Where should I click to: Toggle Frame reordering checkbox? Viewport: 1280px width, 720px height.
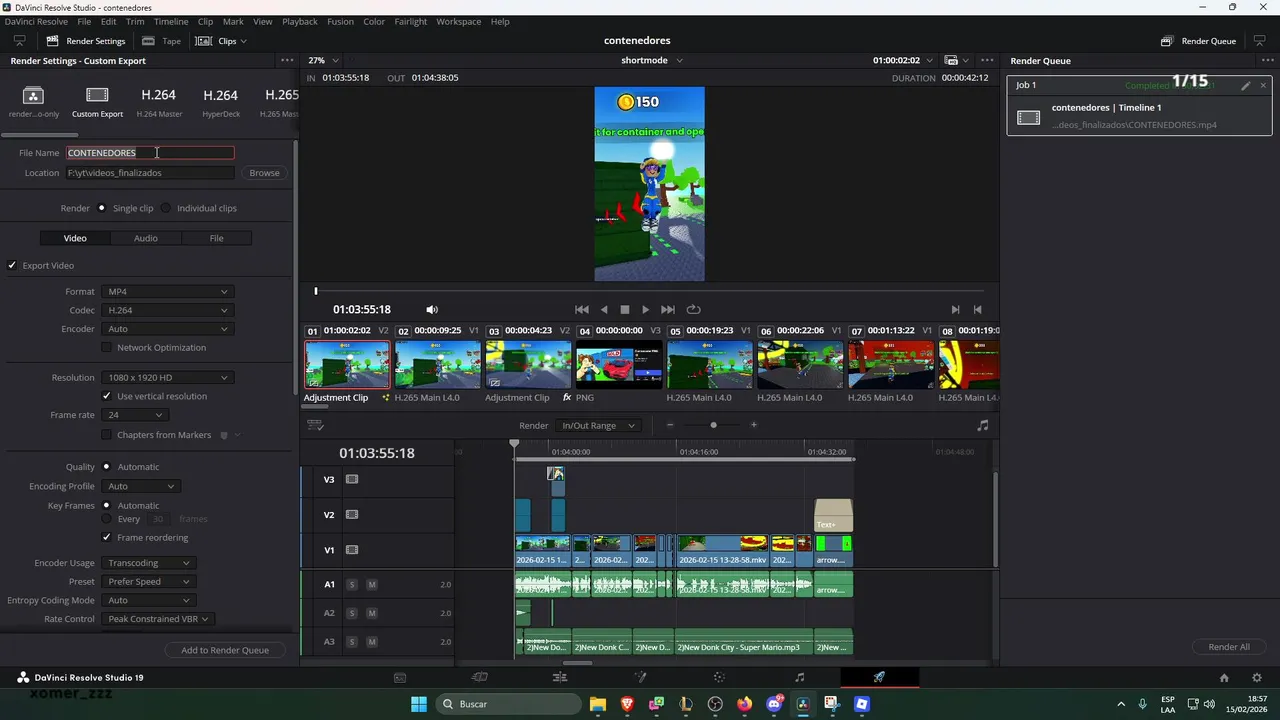pyautogui.click(x=107, y=538)
